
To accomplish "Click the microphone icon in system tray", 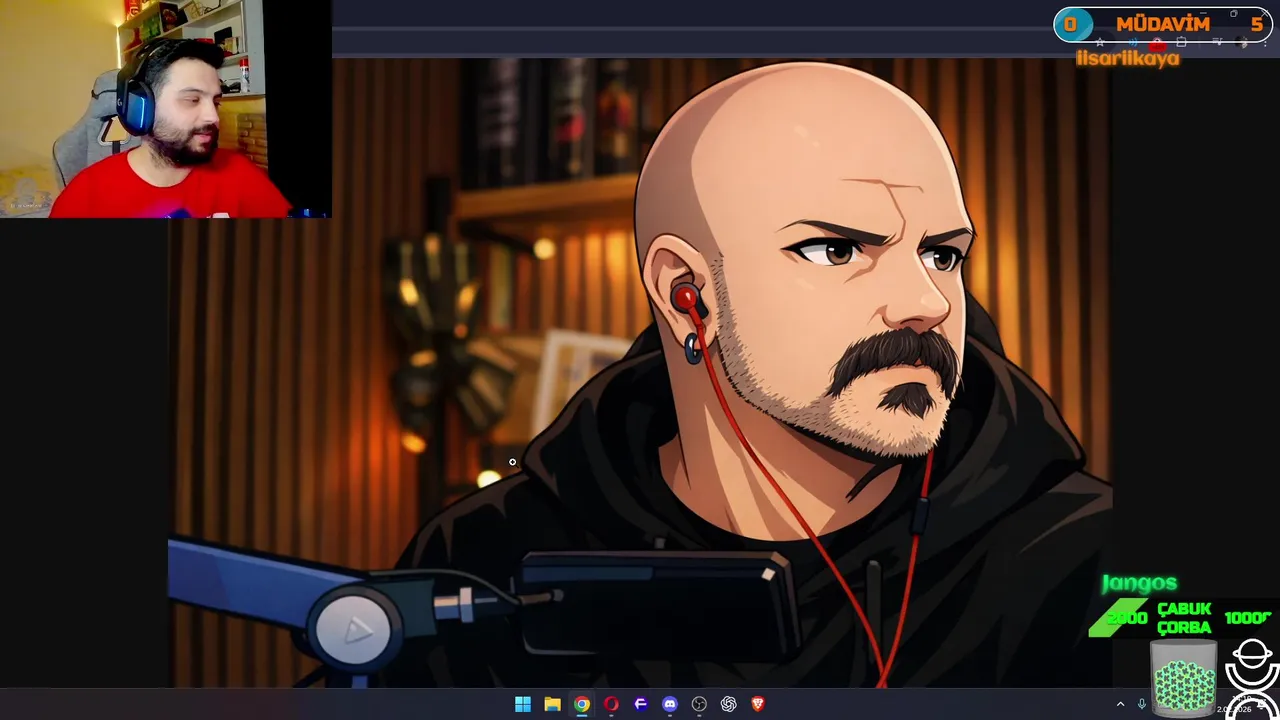I will [x=1141, y=703].
